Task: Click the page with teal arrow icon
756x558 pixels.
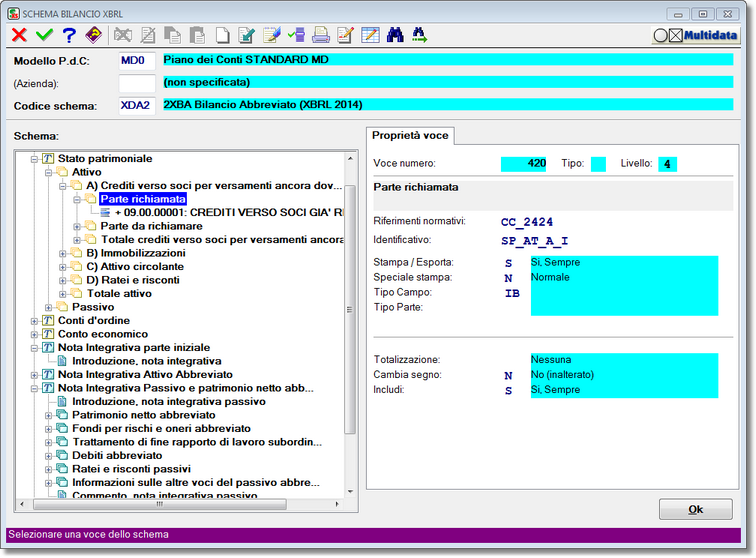Action: tap(247, 35)
